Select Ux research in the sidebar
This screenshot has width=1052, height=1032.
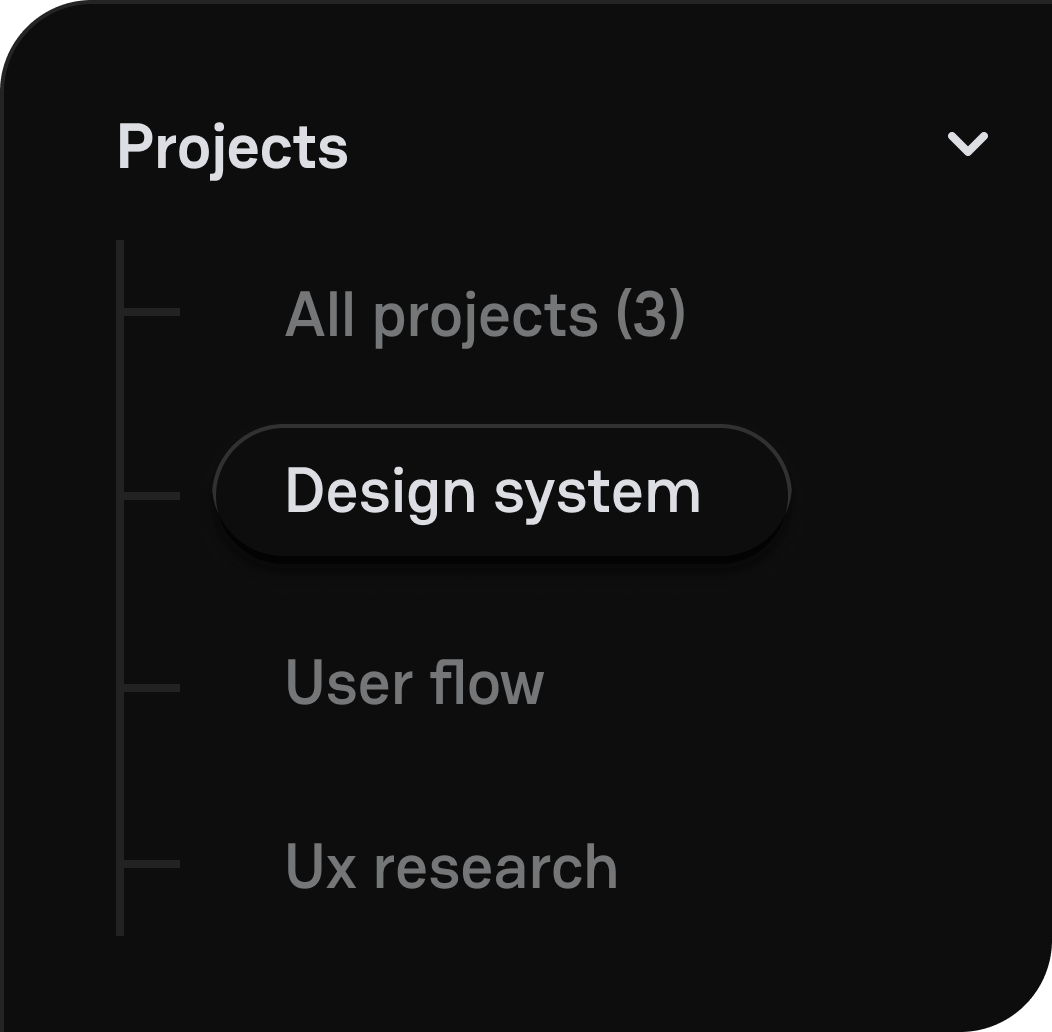(449, 866)
